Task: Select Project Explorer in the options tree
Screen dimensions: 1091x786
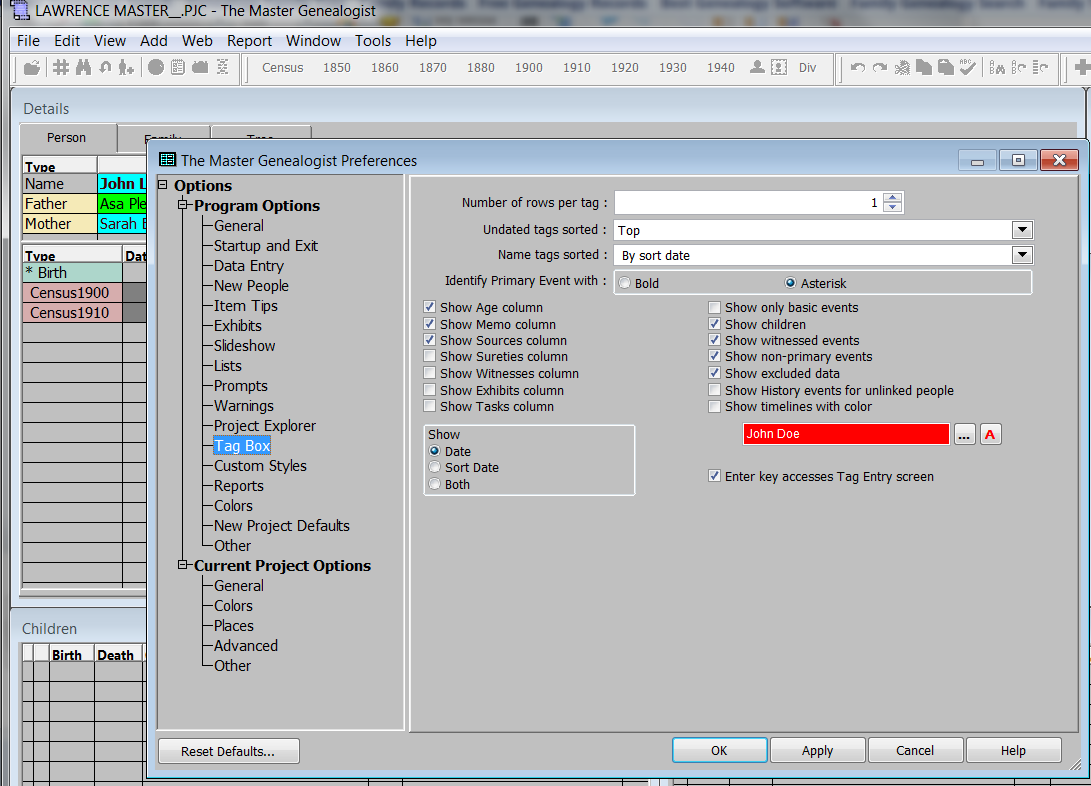Action: point(264,426)
